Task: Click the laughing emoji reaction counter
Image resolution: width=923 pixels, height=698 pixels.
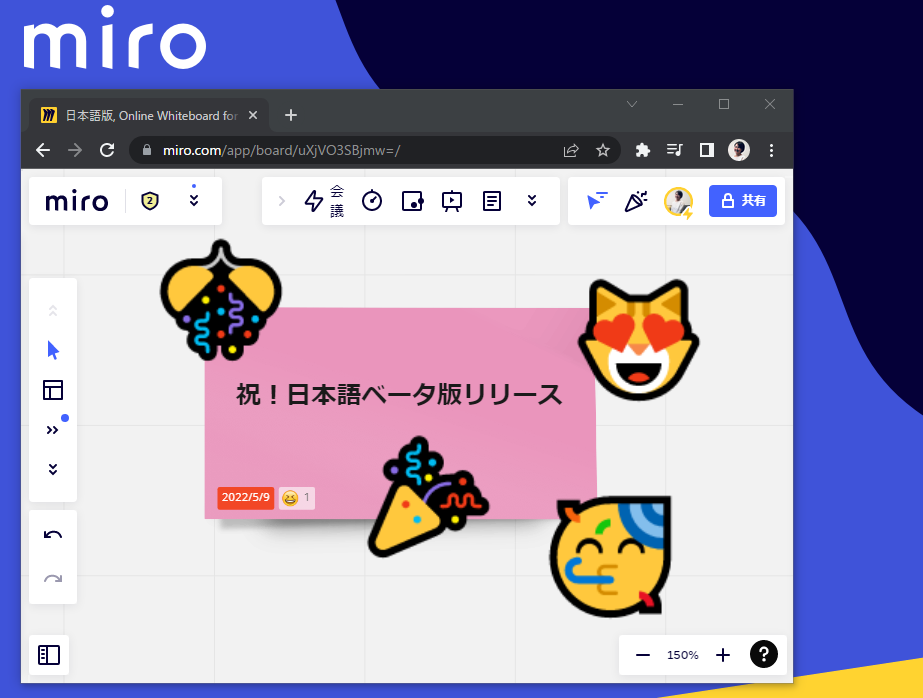Action: point(297,498)
